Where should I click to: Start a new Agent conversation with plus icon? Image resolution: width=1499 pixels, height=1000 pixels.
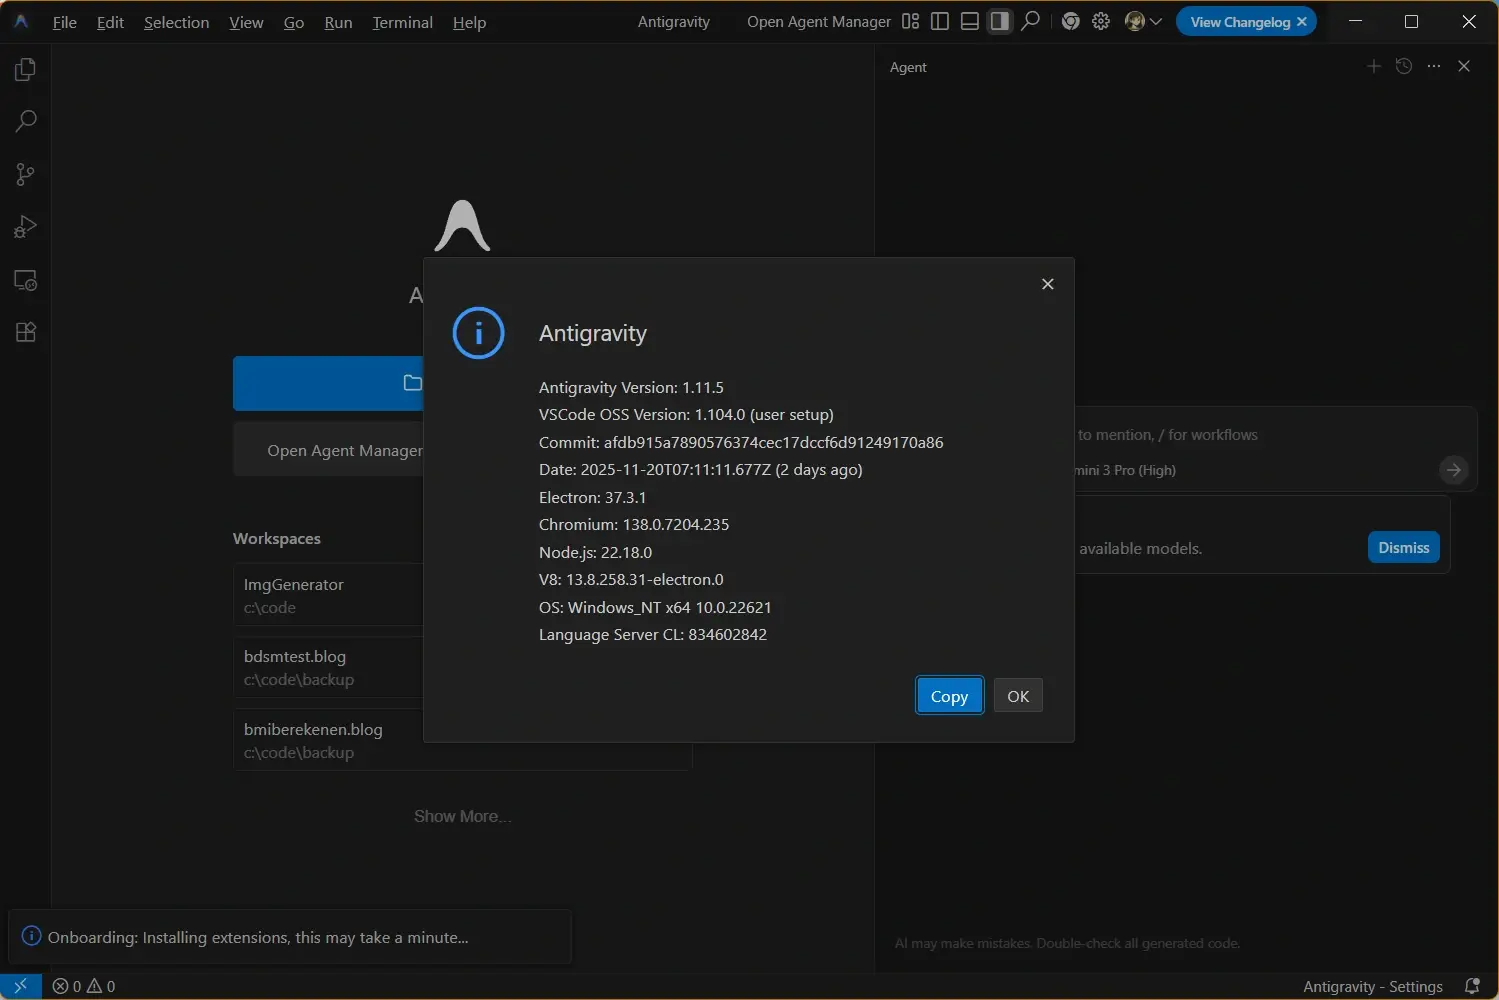pos(1374,66)
